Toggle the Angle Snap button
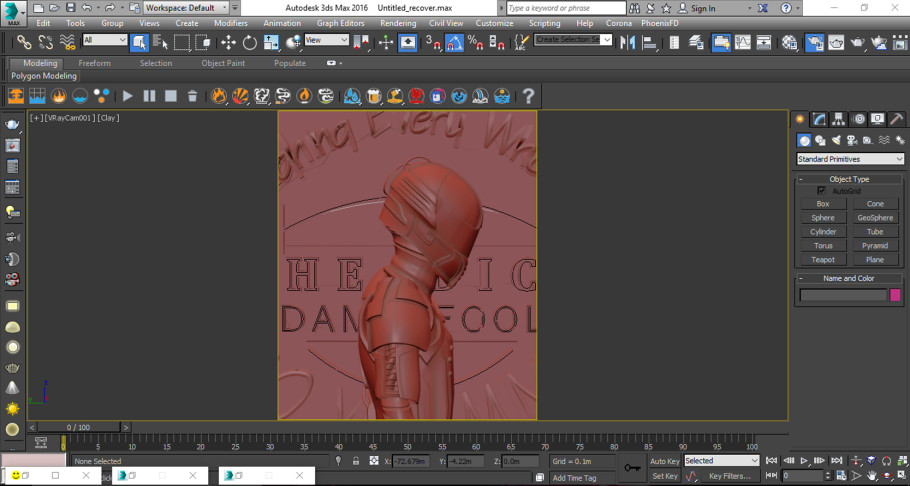Viewport: 910px width, 486px height. 454,42
